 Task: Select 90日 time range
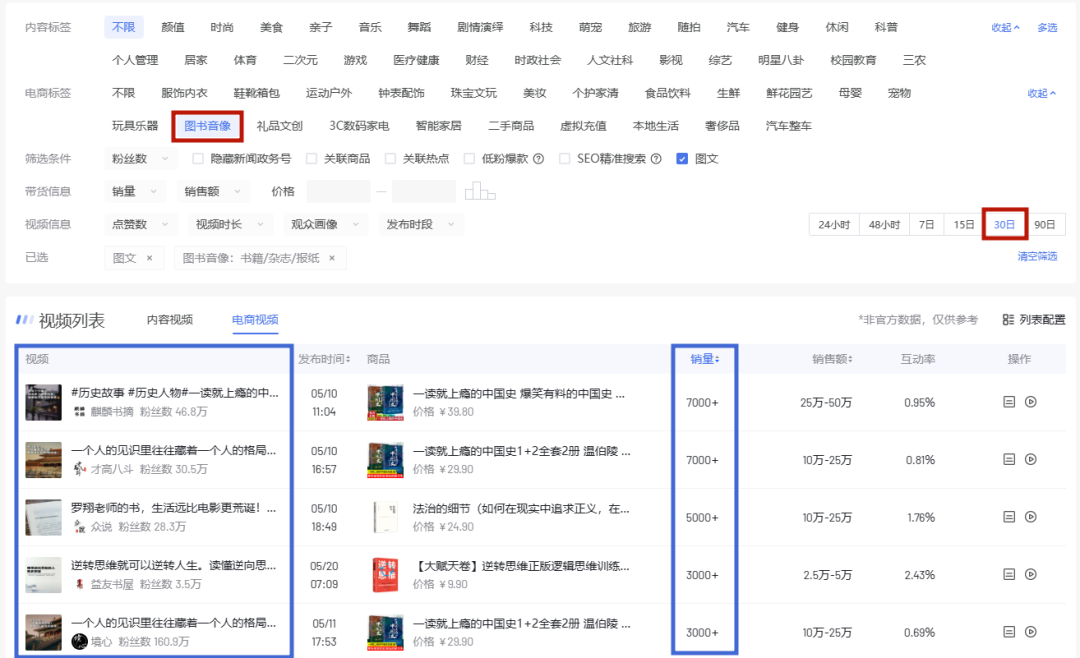point(1045,225)
